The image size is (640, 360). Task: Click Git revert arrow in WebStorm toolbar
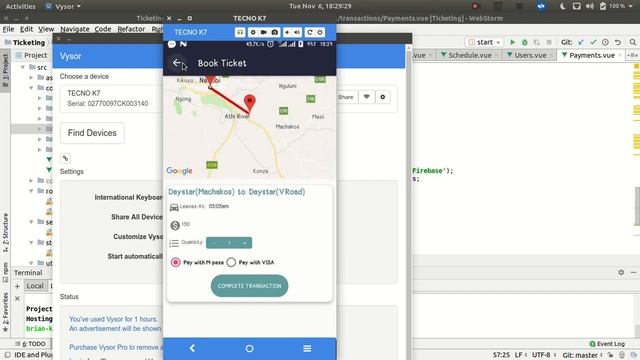pos(618,42)
